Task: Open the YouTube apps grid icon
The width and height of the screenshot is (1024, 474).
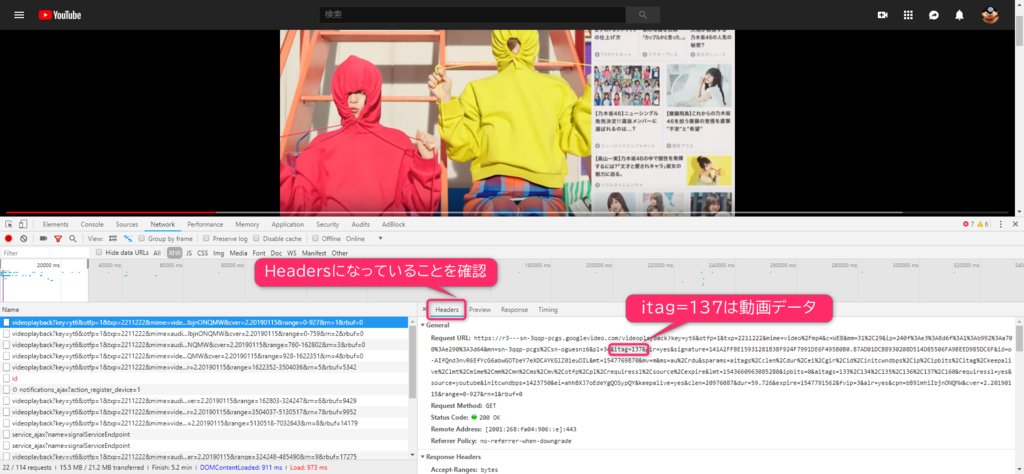Action: pos(908,14)
